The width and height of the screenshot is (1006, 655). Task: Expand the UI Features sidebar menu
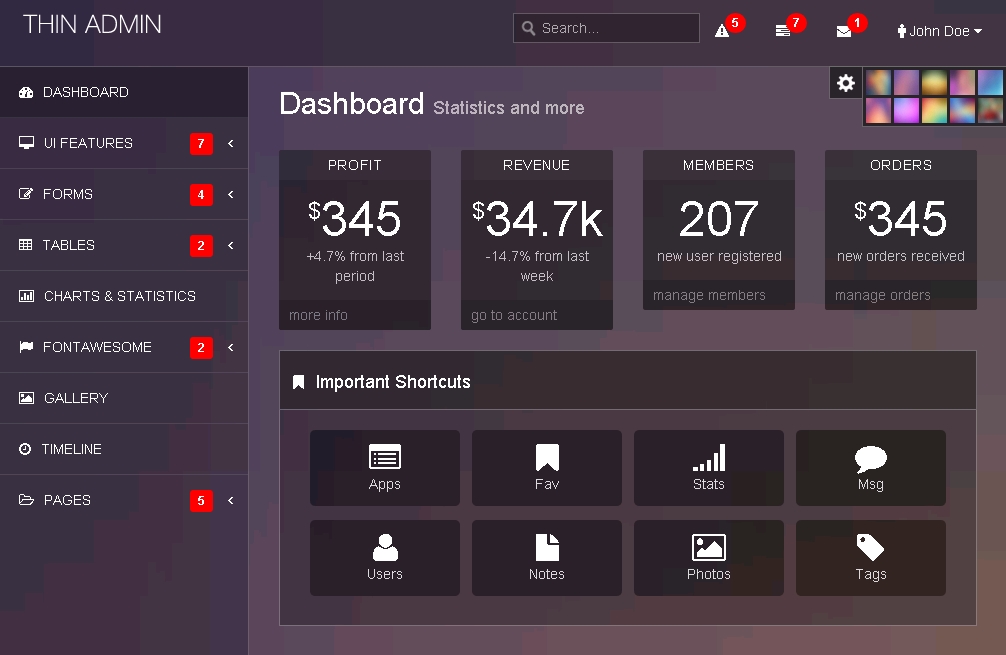click(x=124, y=143)
